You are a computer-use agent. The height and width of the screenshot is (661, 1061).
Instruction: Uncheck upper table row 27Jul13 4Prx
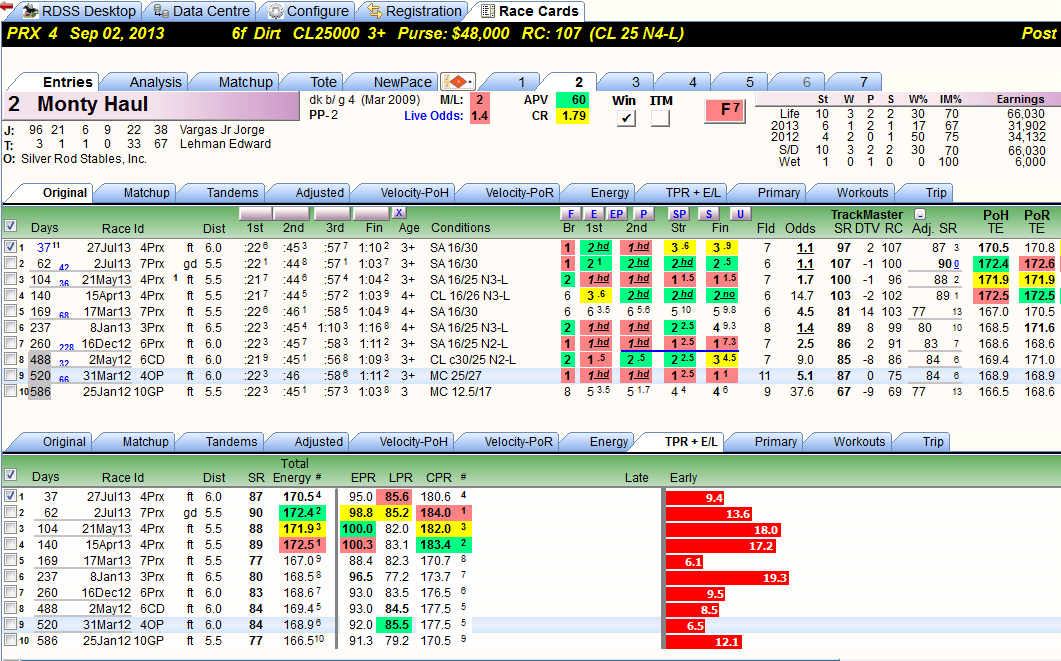[x=10, y=247]
